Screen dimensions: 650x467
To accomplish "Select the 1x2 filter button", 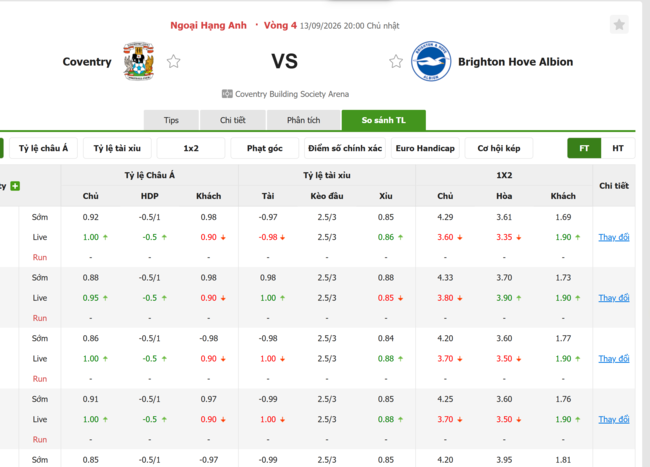I will [191, 148].
